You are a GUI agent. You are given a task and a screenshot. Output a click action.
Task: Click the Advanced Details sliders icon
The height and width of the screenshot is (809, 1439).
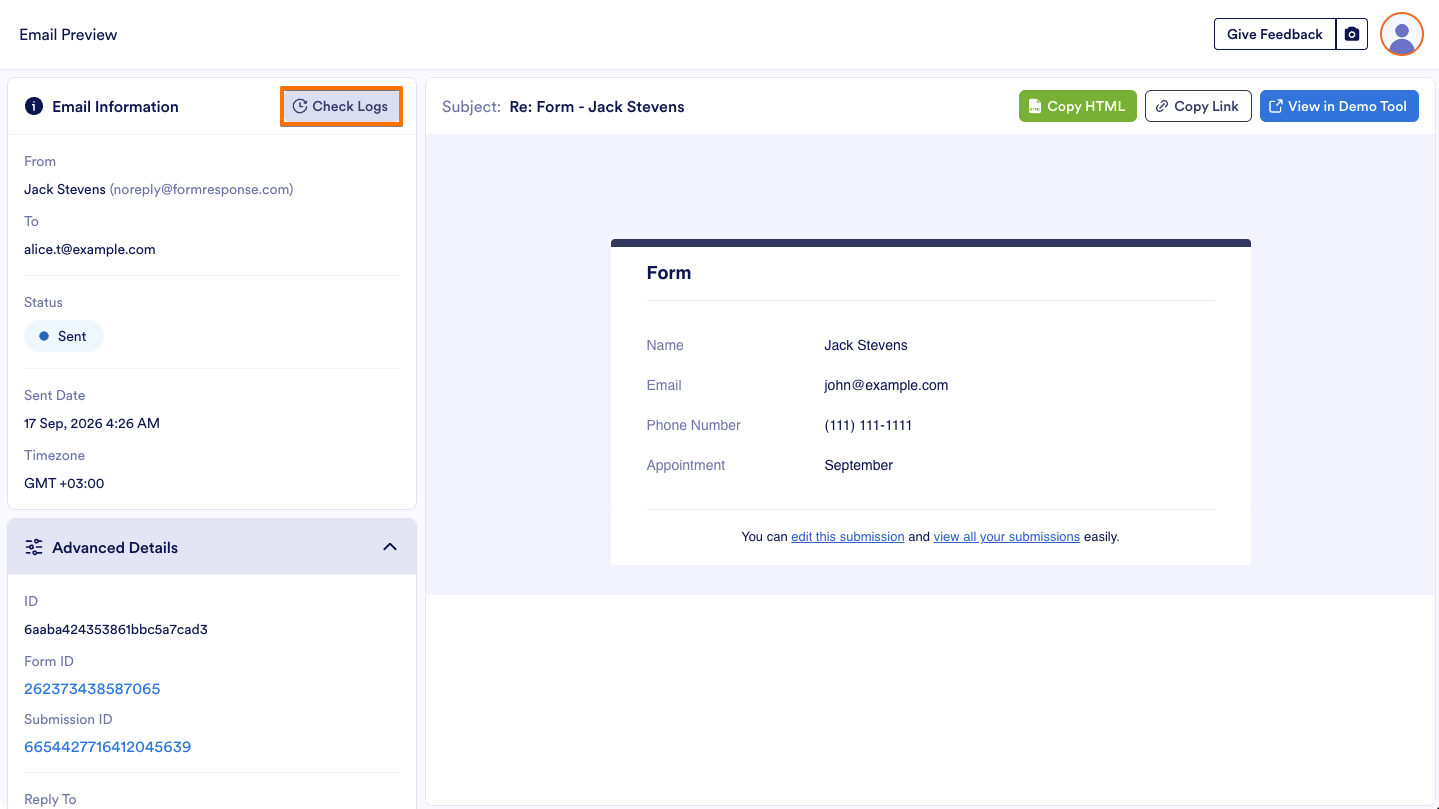(34, 547)
